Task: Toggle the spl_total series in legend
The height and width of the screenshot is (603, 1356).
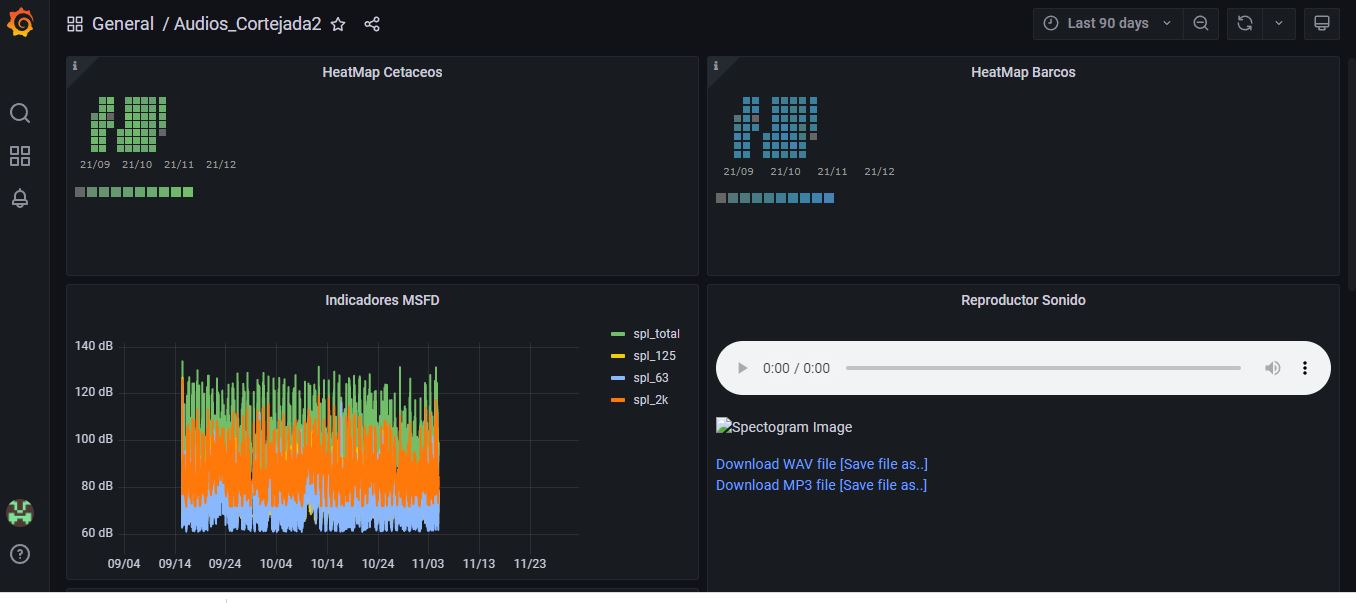Action: click(655, 334)
